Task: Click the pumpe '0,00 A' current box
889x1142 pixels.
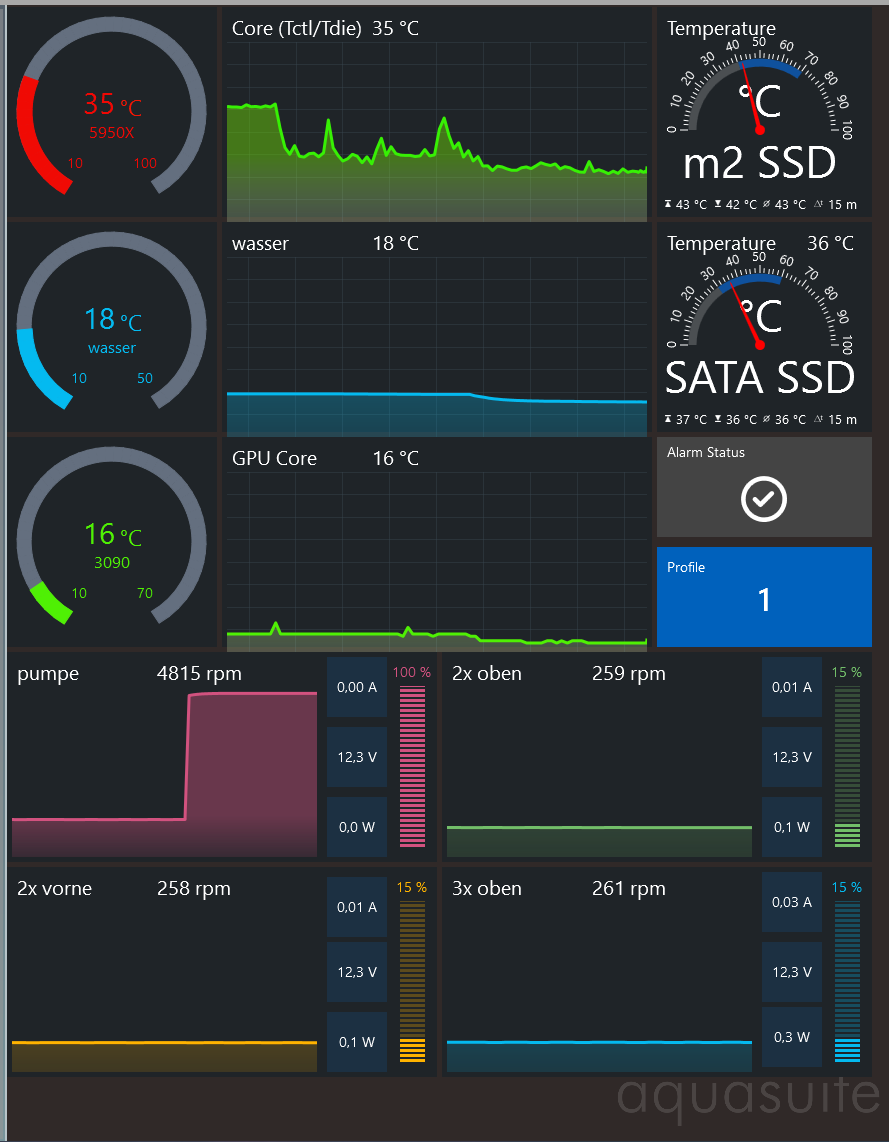Action: tap(357, 687)
